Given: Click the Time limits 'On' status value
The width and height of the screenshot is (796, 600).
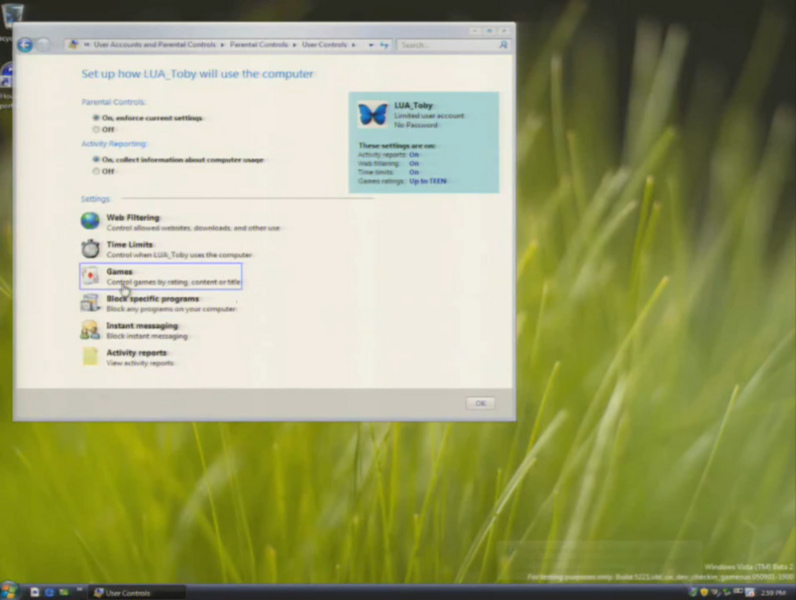Looking at the screenshot, I should (414, 172).
